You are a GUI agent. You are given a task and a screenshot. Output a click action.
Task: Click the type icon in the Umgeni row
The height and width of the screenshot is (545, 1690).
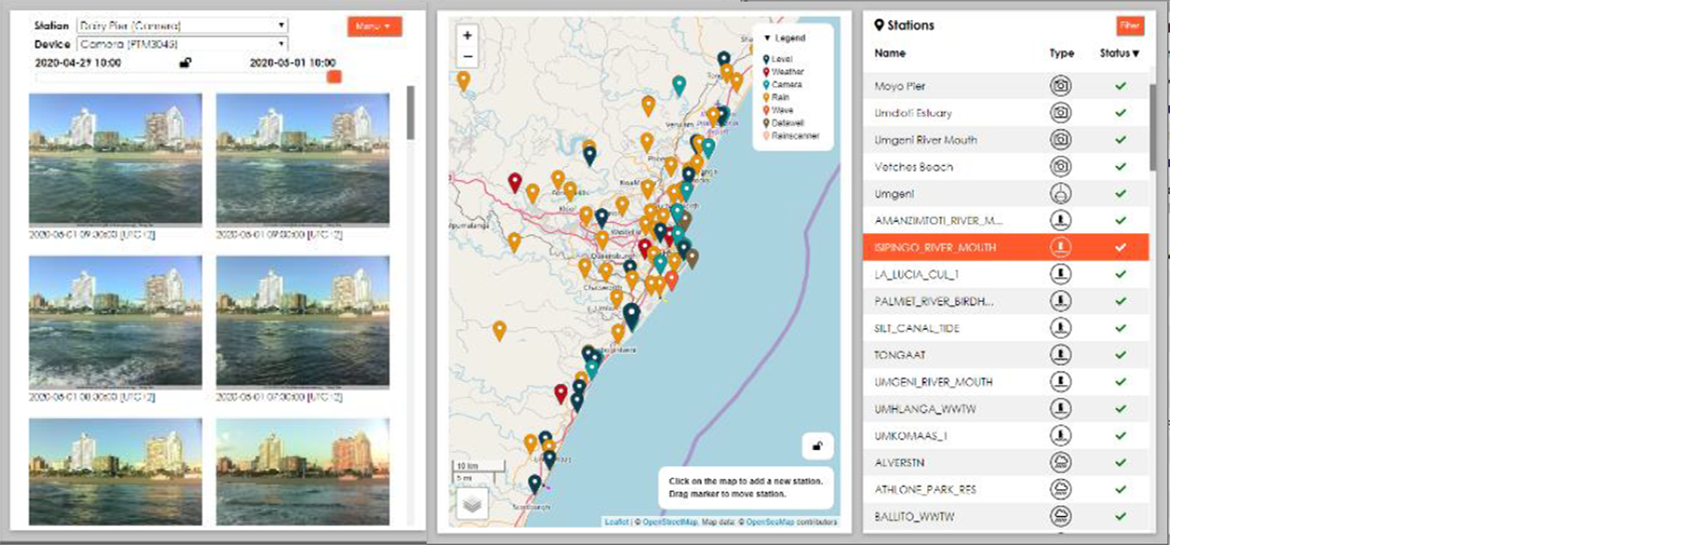pos(1060,193)
